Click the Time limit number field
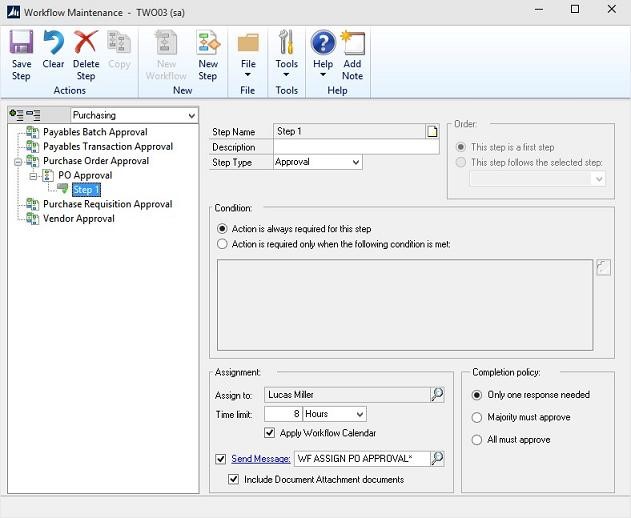The image size is (631, 518). 283,414
